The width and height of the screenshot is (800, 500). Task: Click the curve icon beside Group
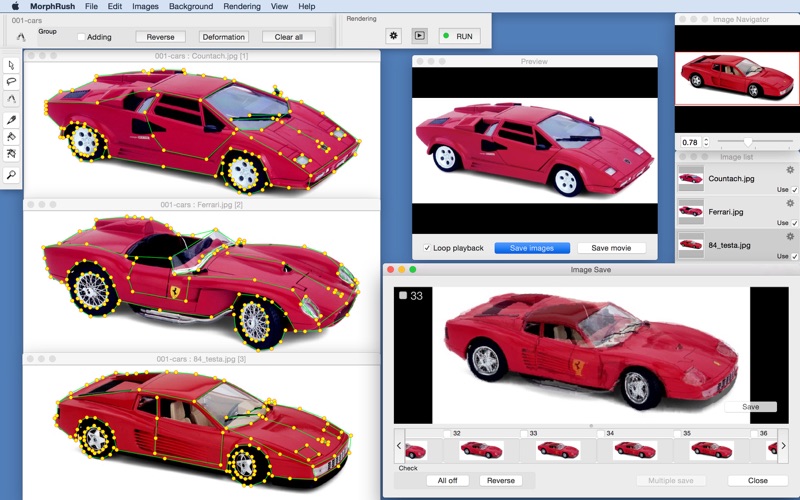tap(21, 37)
